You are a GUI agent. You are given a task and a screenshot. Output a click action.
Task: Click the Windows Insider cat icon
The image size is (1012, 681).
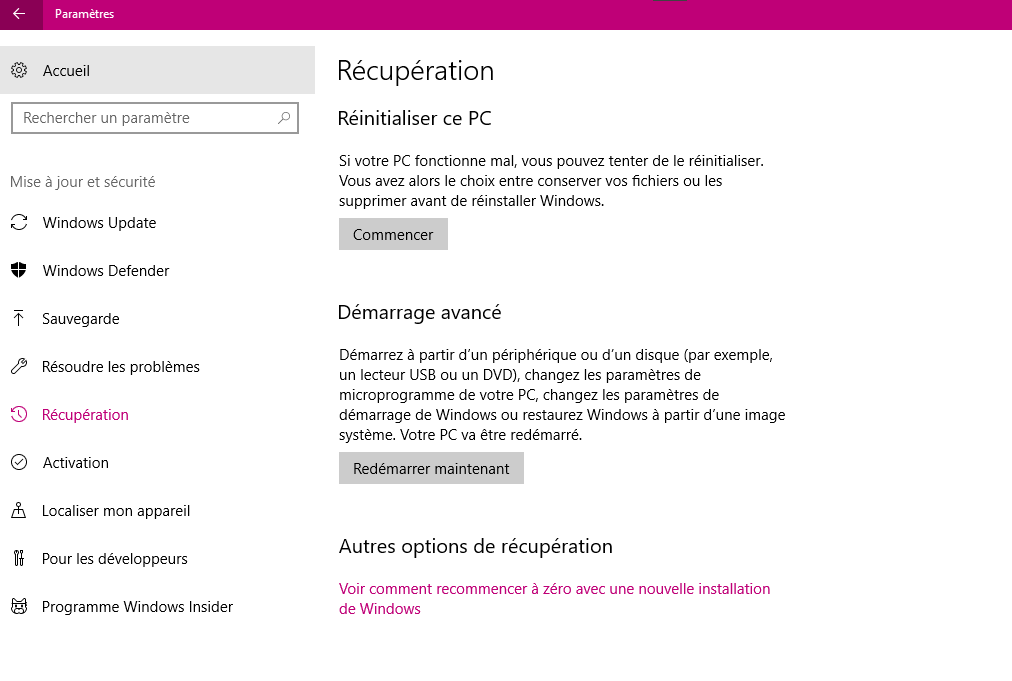[19, 606]
